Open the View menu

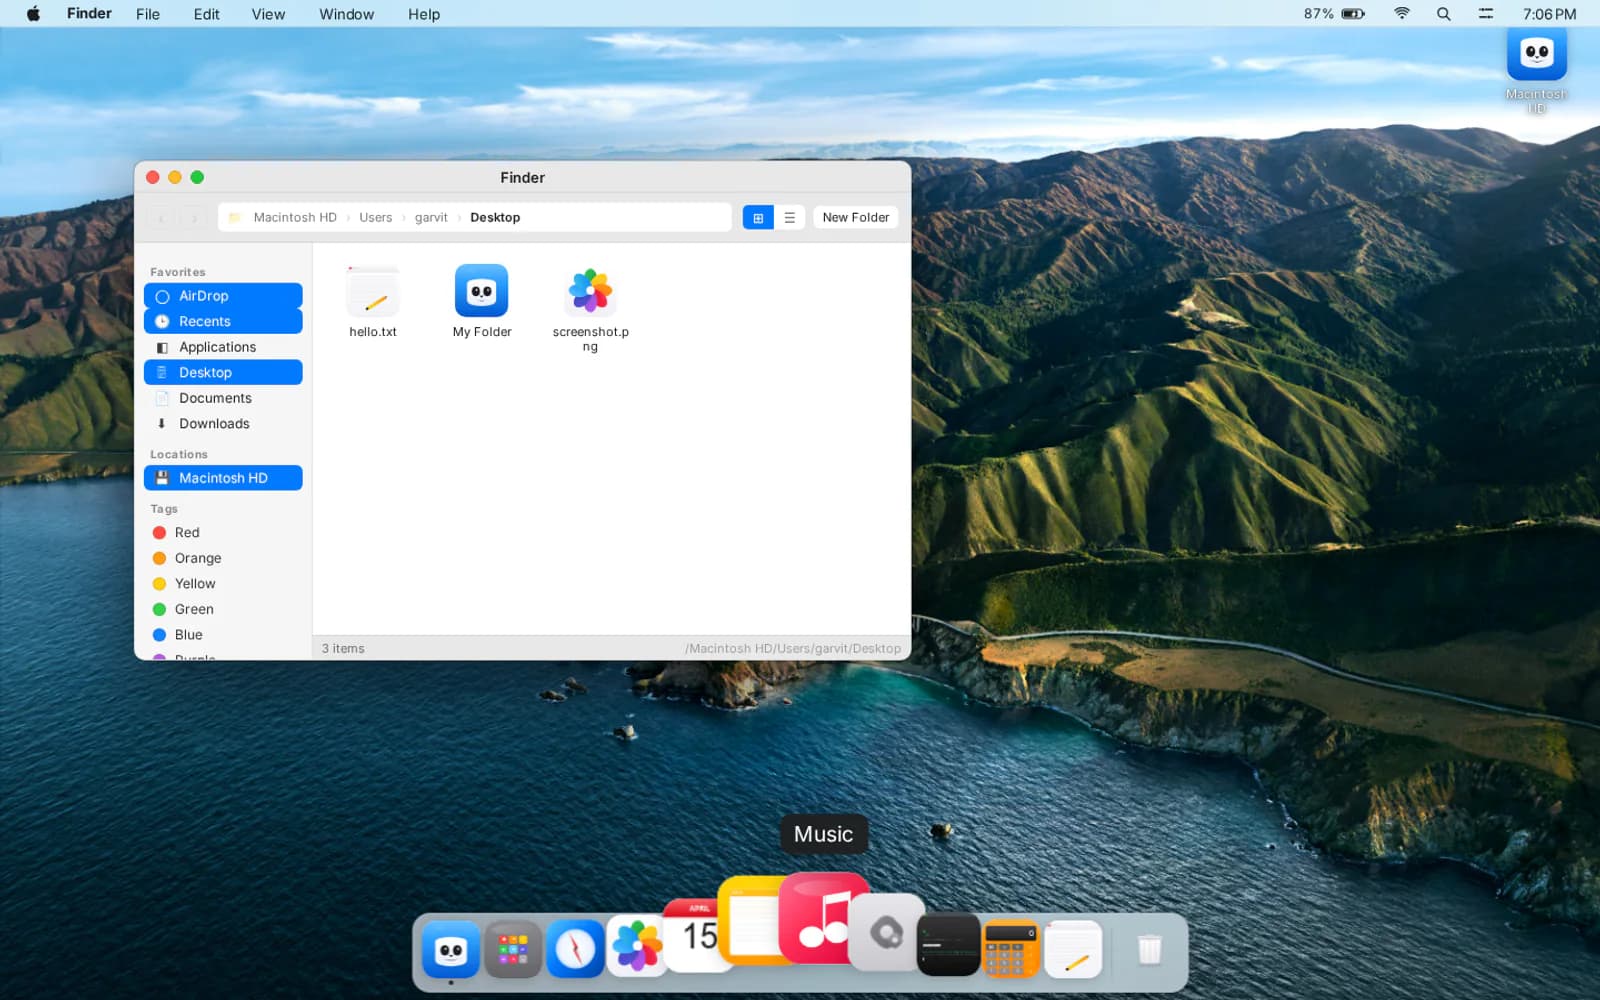point(268,14)
